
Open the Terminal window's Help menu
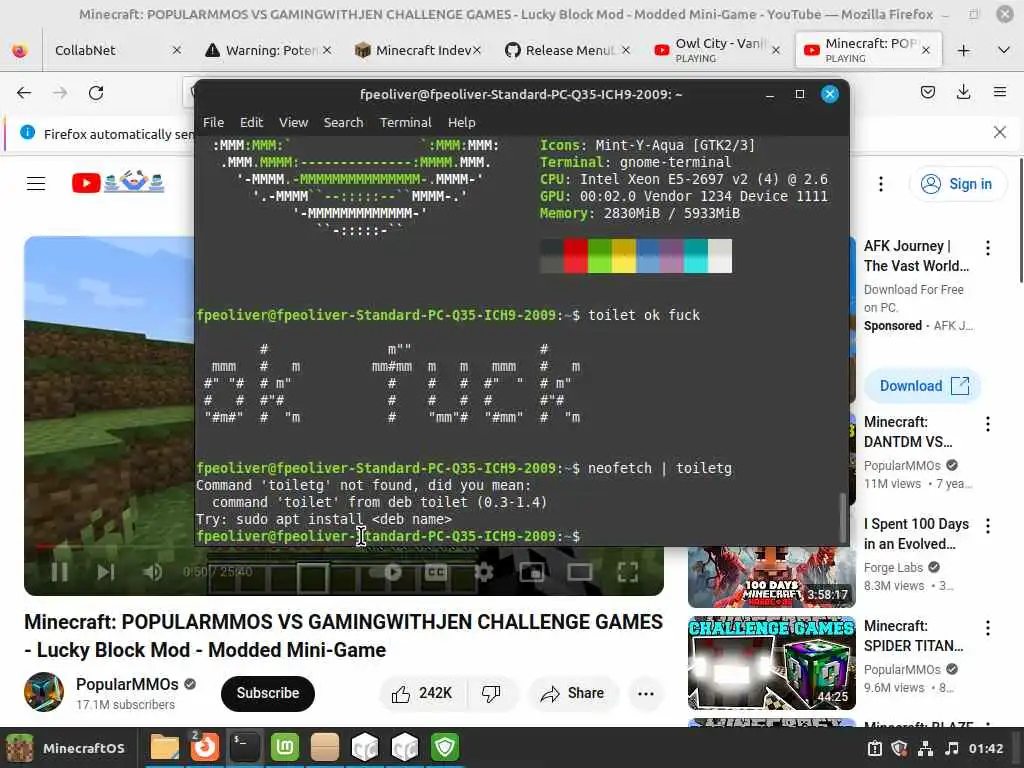[x=461, y=122]
